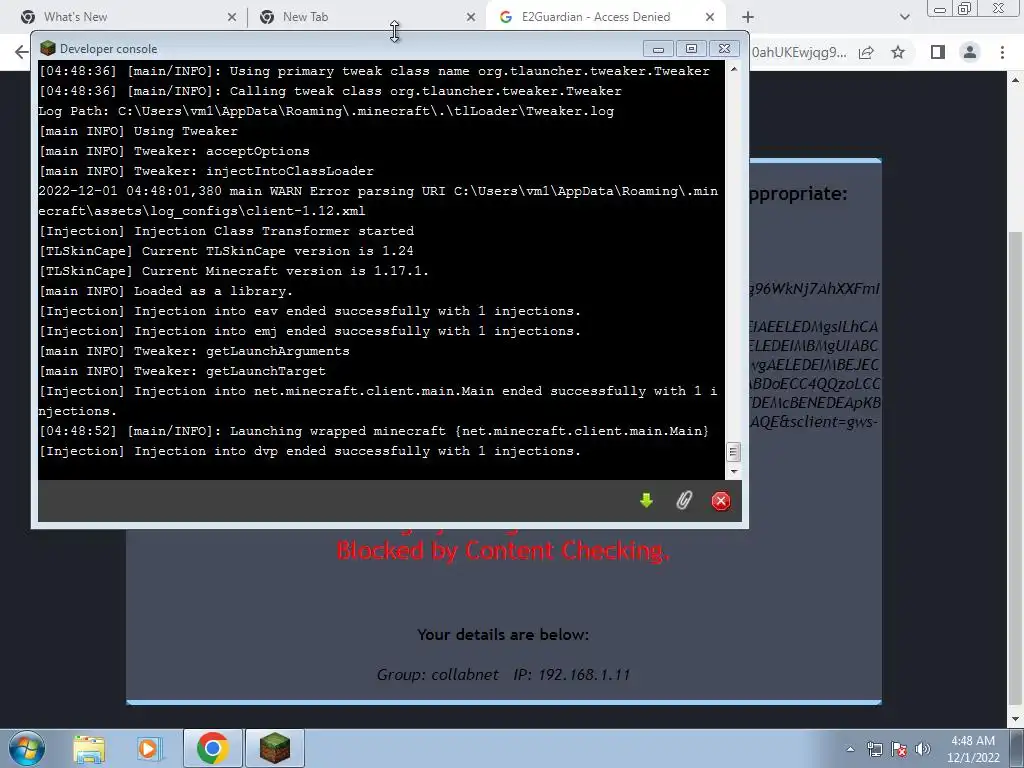Click 'Group: collabnet' text on page

click(x=438, y=675)
